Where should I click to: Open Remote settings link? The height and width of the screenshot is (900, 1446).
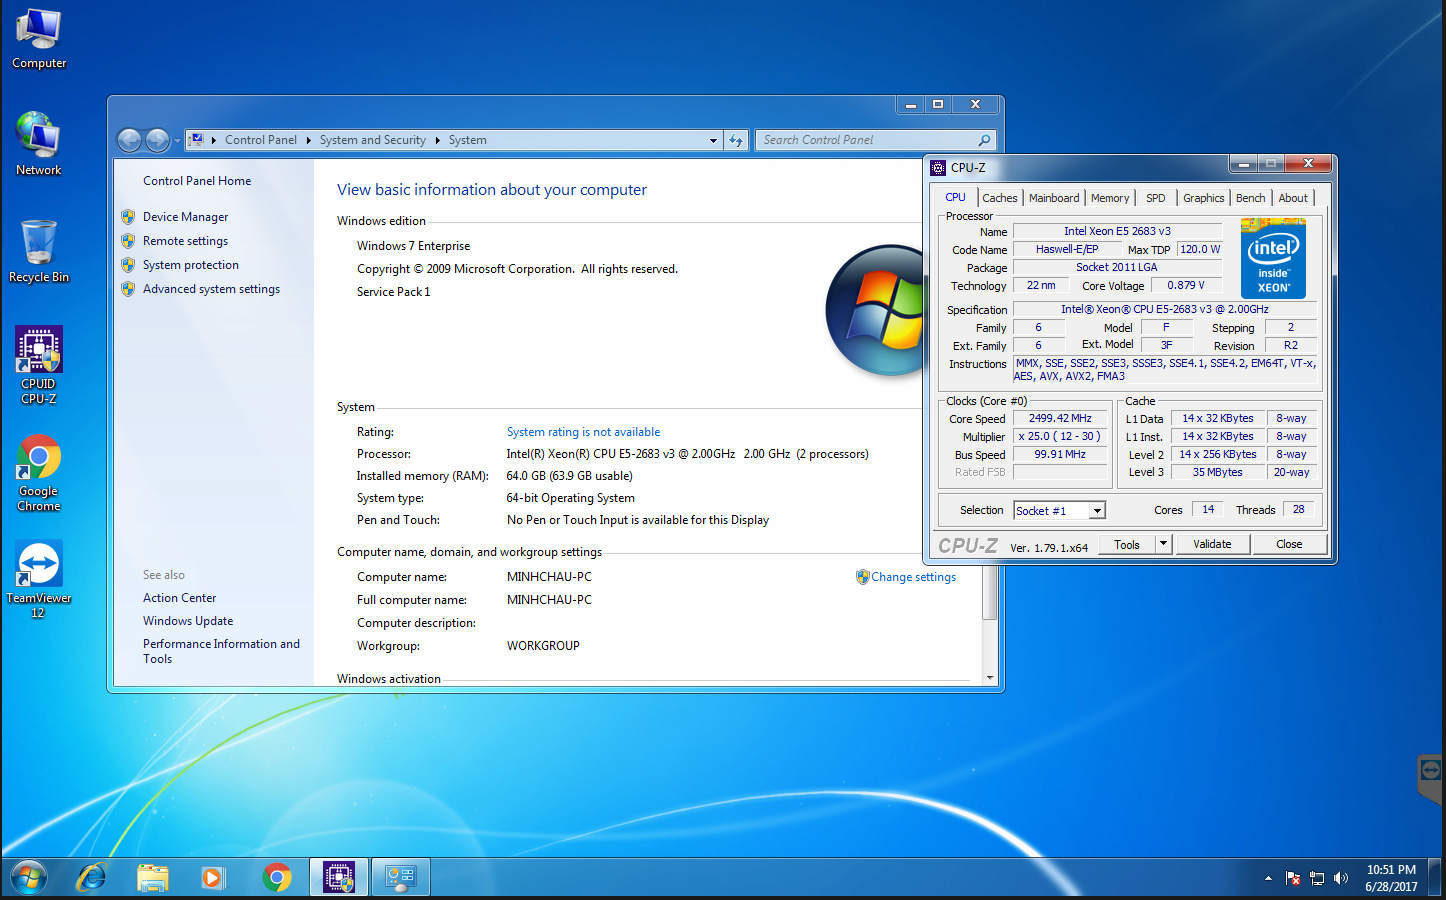[185, 241]
